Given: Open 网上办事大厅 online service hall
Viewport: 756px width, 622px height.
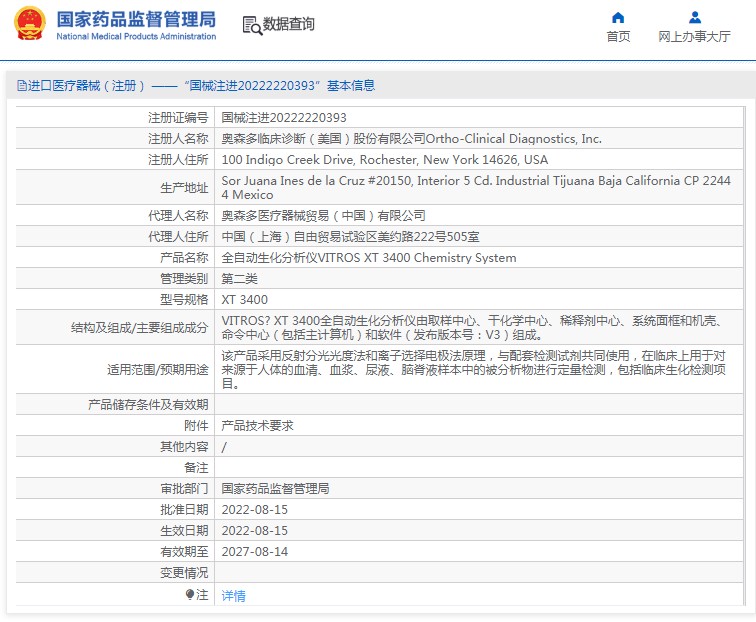Looking at the screenshot, I should point(694,37).
